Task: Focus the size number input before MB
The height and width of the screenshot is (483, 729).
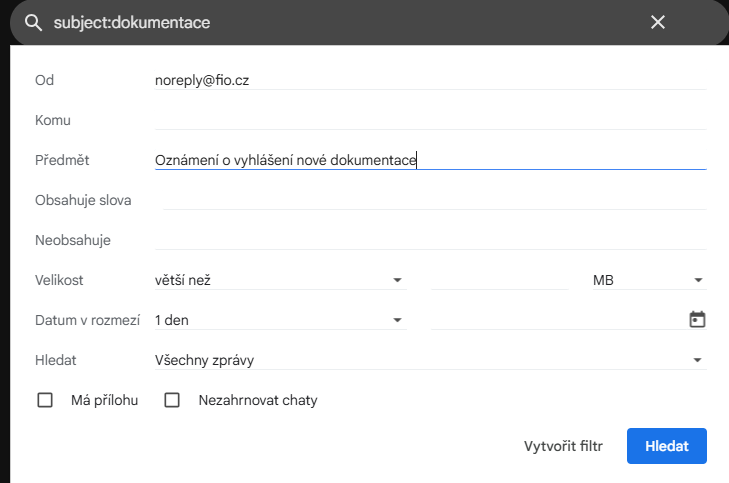Action: (x=499, y=280)
